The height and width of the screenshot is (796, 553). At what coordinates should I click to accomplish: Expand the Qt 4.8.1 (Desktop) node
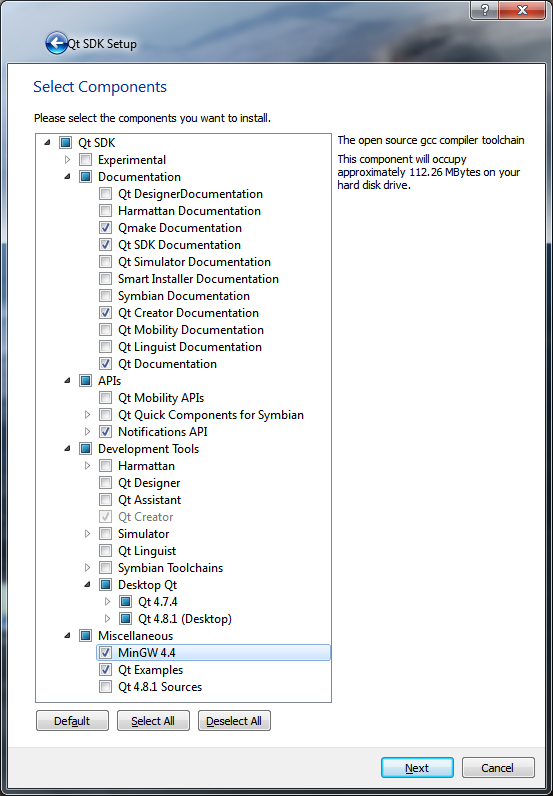107,619
